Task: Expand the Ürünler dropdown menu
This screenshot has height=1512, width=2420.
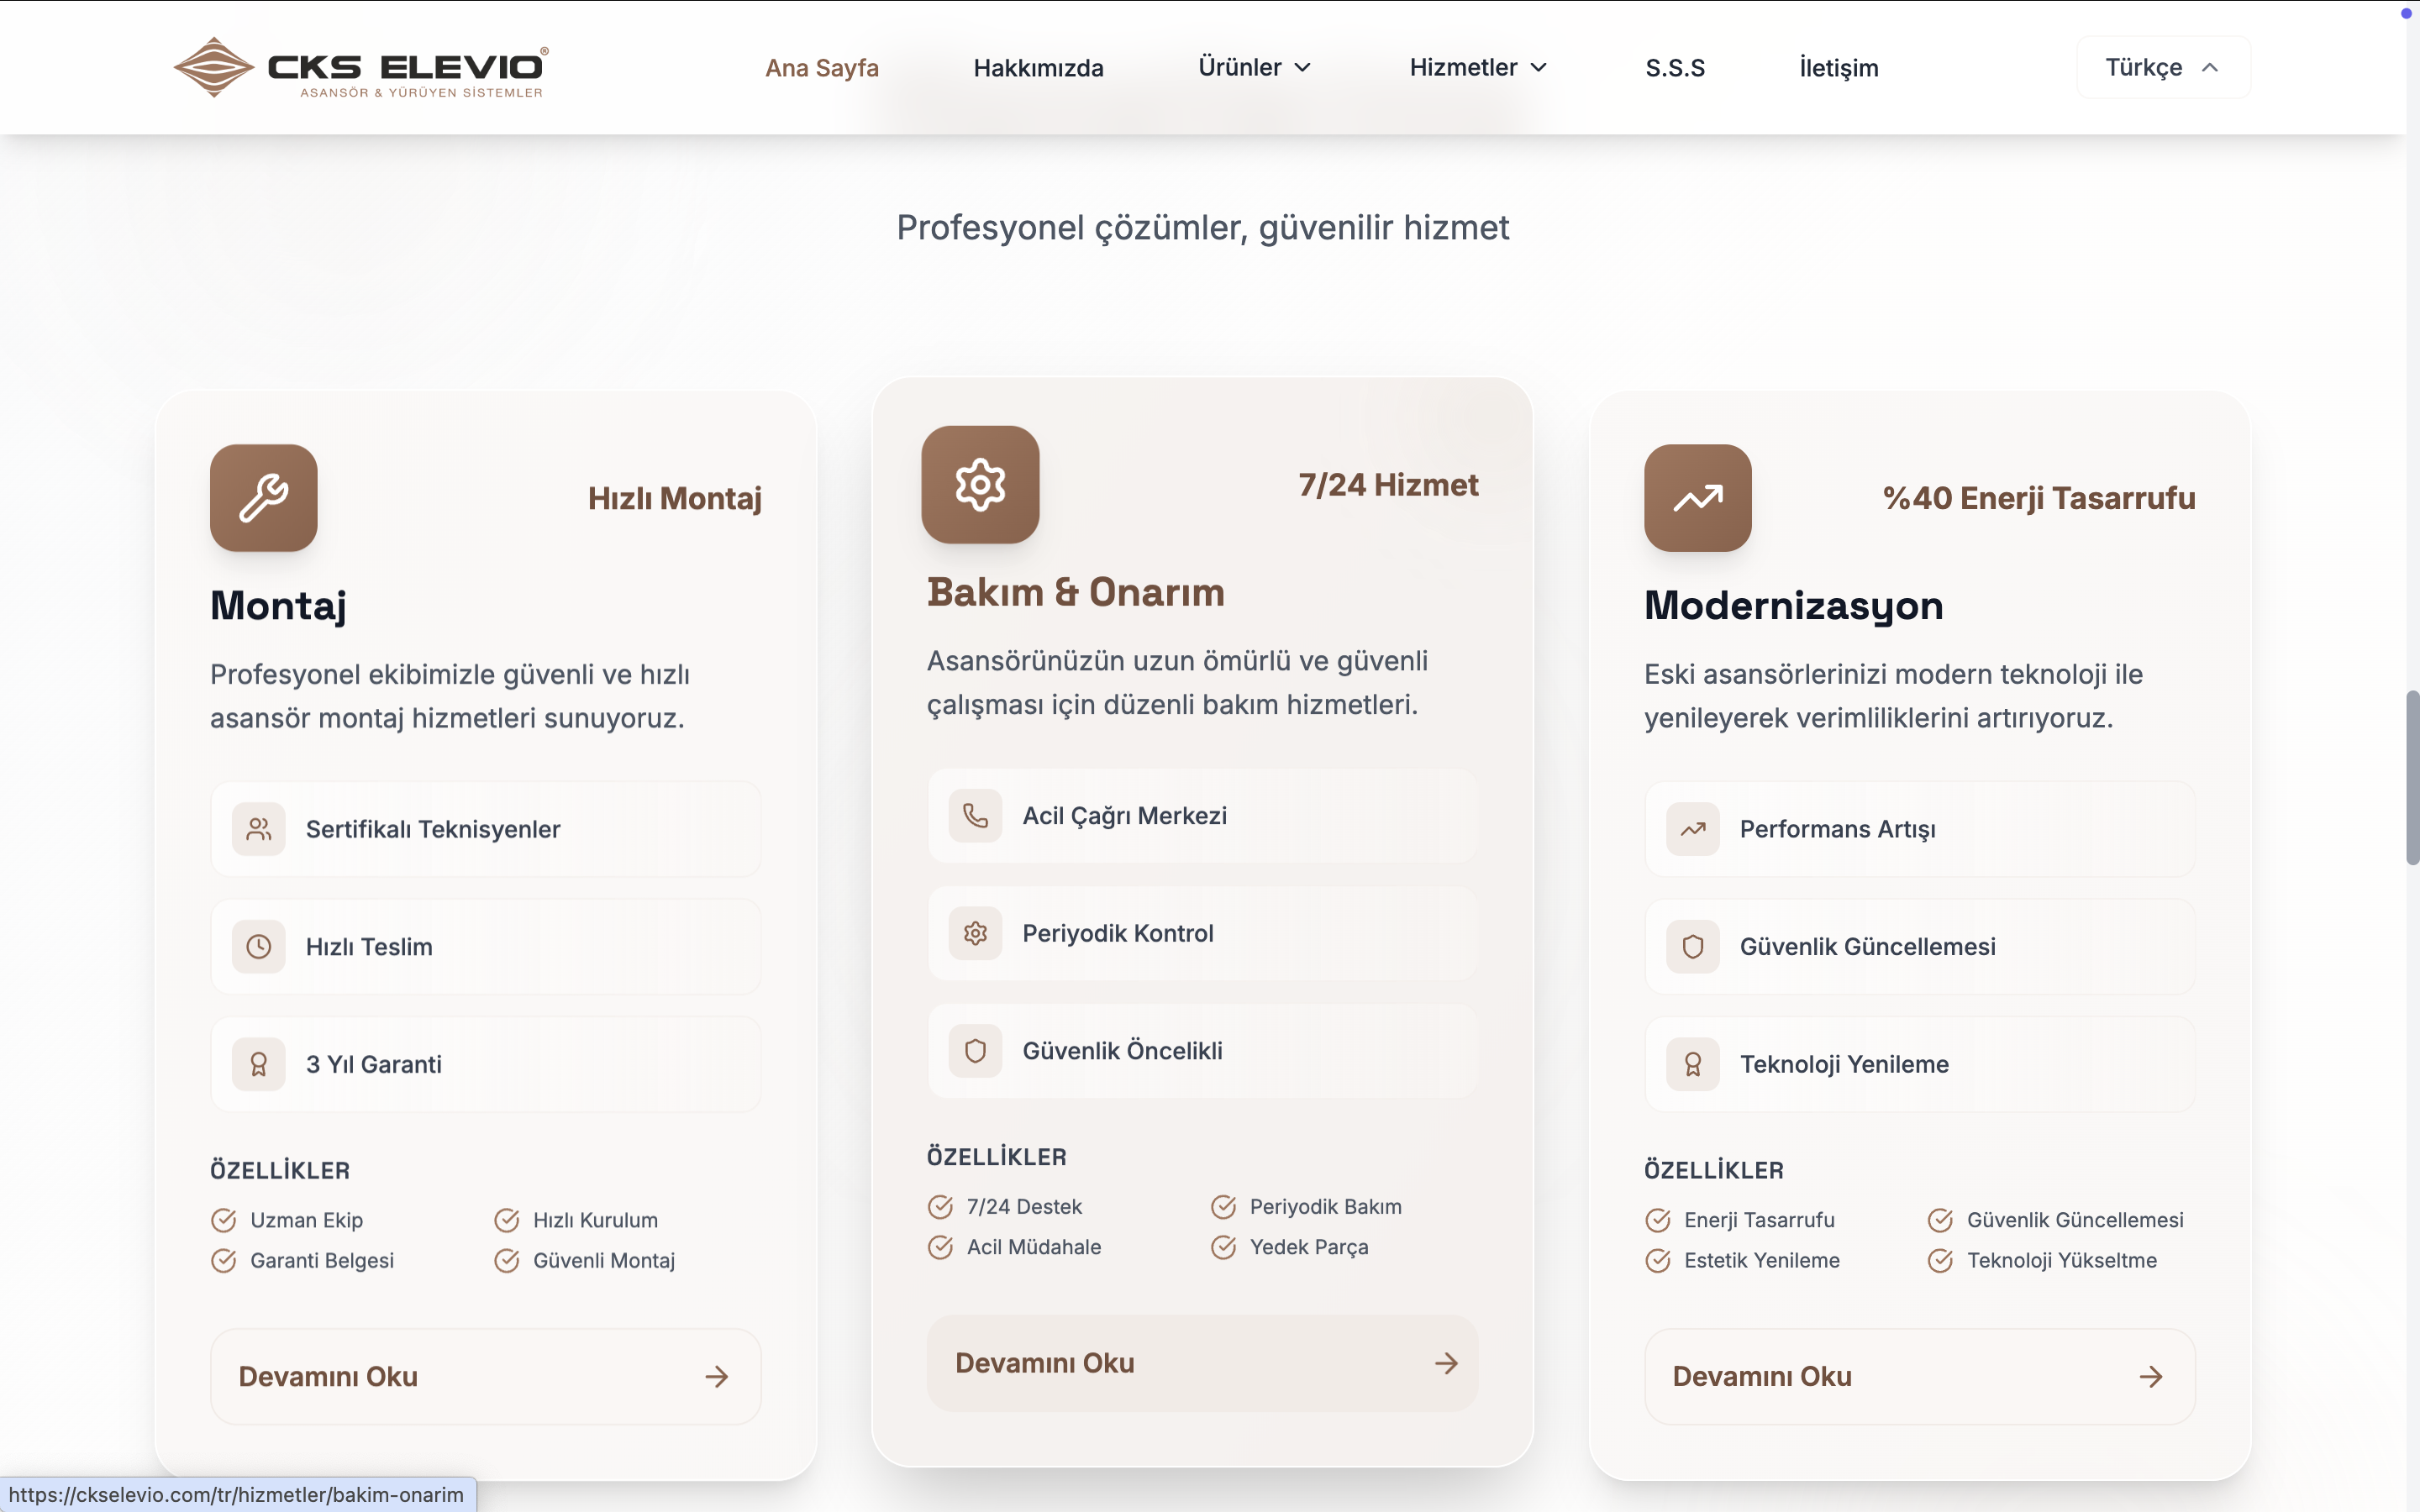Action: [1254, 67]
